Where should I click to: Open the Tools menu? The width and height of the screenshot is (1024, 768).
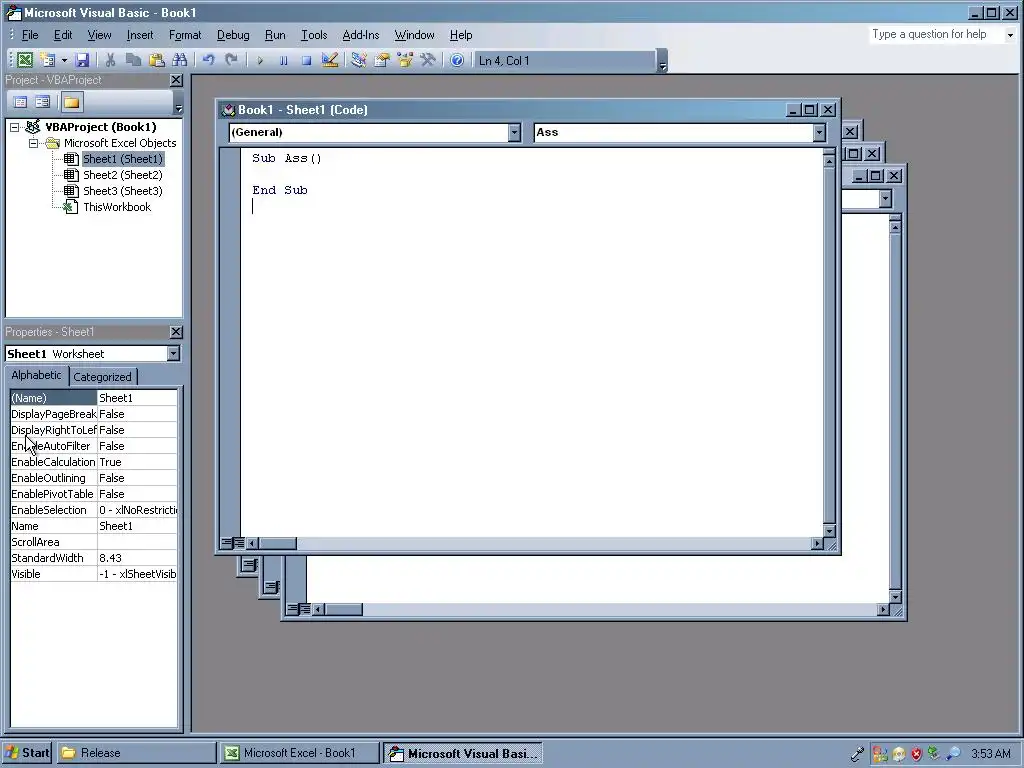tap(314, 35)
